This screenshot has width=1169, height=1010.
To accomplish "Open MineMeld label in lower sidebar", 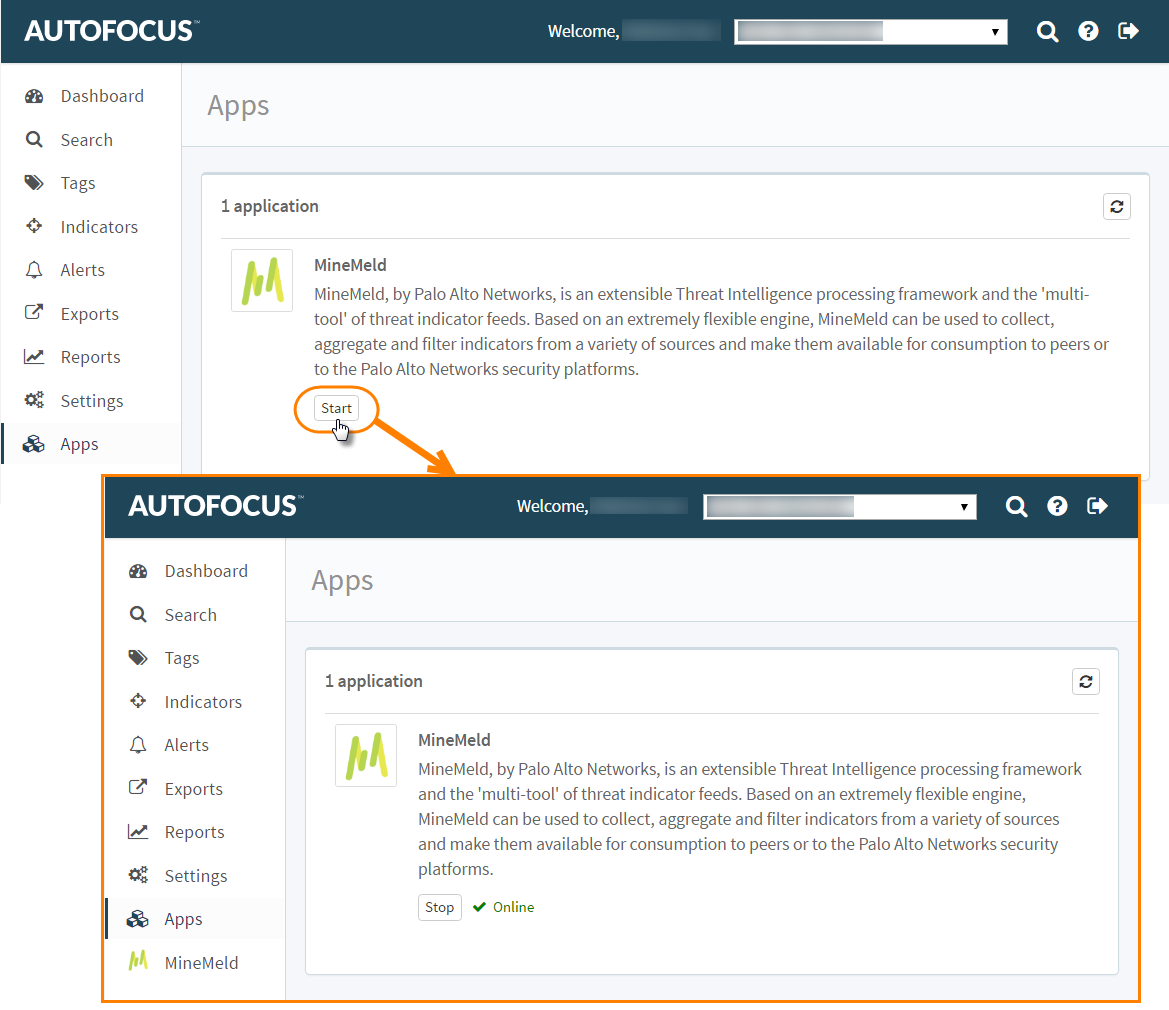I will 201,962.
